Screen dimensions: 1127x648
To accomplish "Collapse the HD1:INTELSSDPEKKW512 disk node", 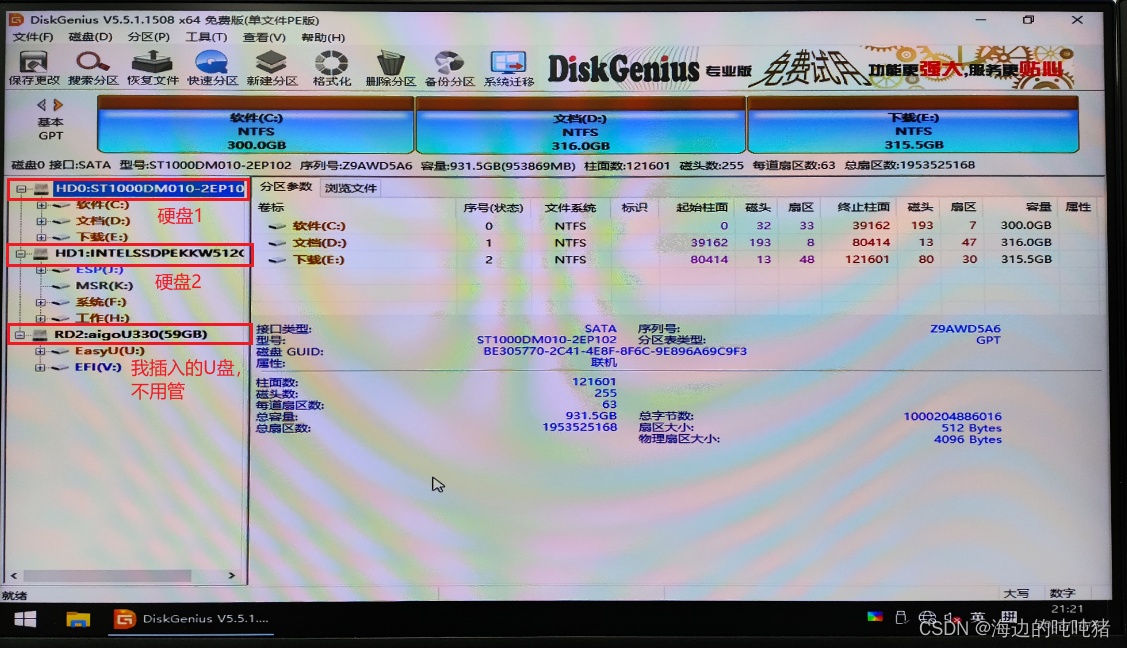I will coord(20,254).
